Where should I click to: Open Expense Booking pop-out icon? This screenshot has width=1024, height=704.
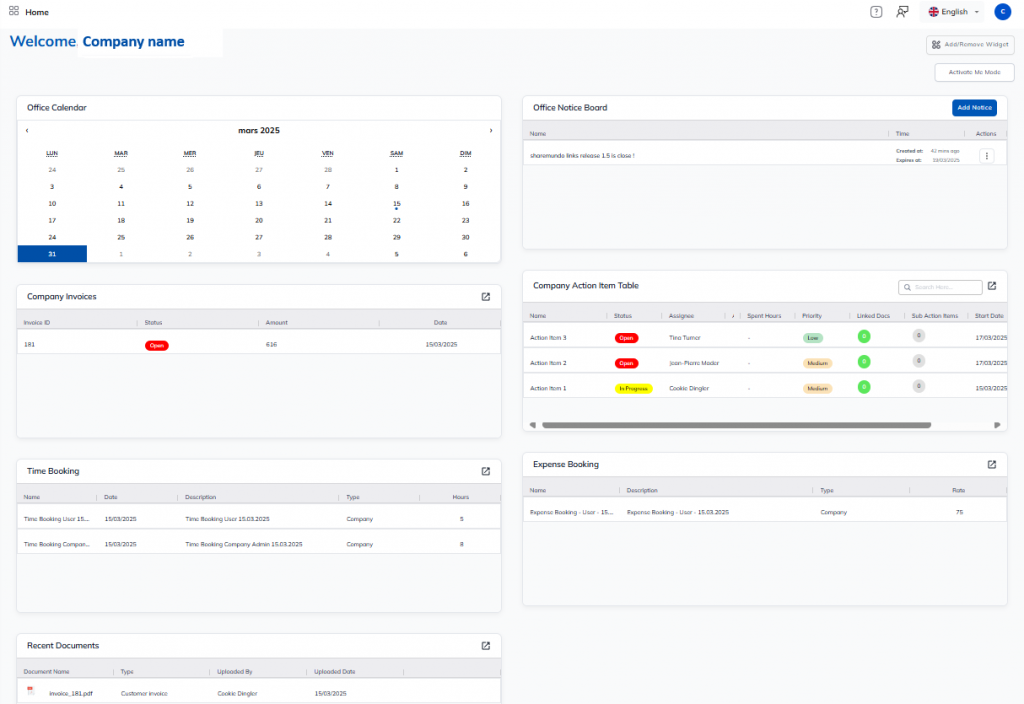coord(992,465)
